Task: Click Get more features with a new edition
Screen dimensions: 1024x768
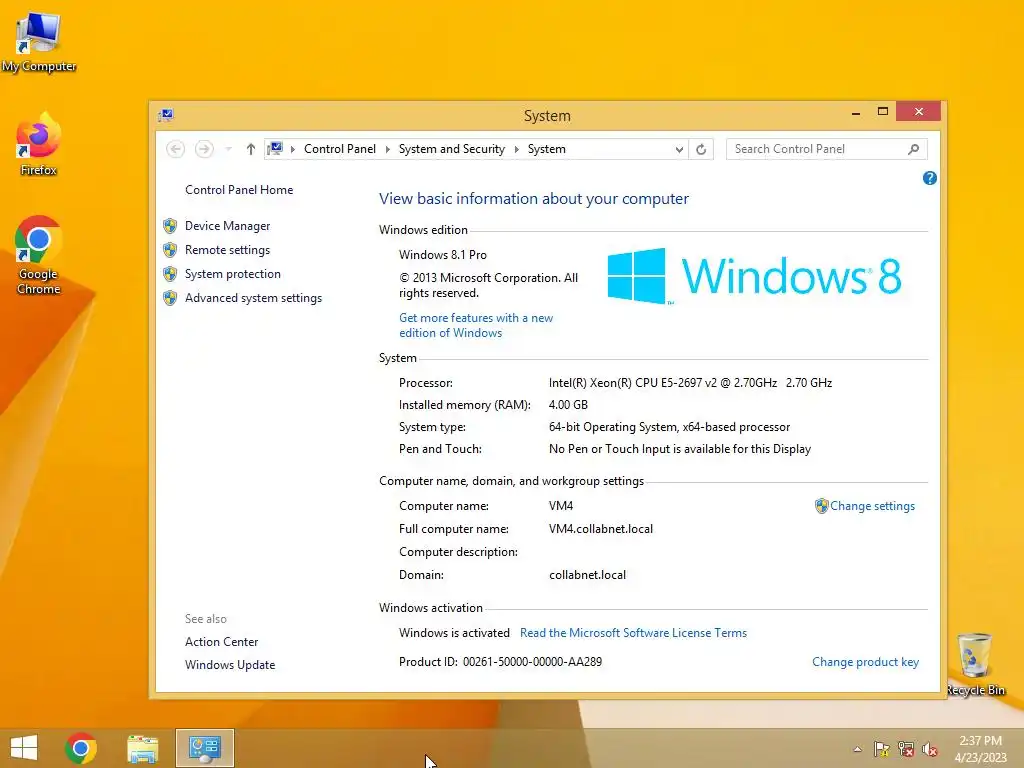Action: pos(476,325)
